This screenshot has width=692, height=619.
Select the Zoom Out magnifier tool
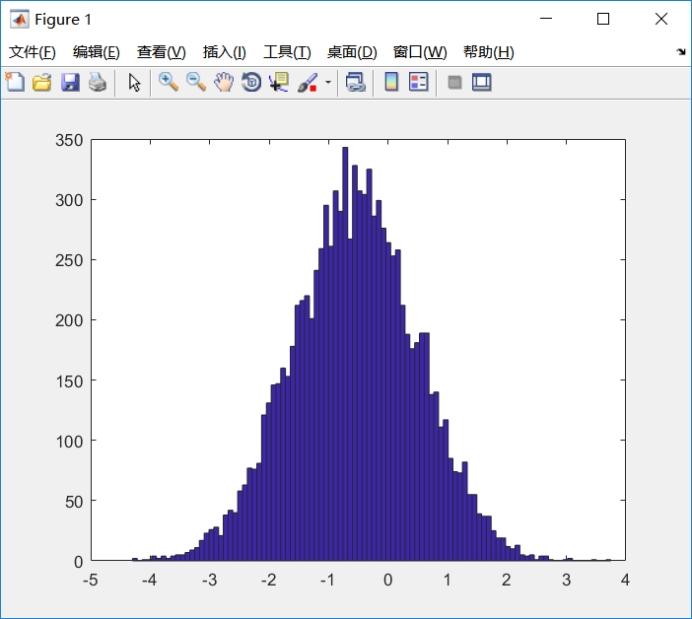tap(196, 83)
